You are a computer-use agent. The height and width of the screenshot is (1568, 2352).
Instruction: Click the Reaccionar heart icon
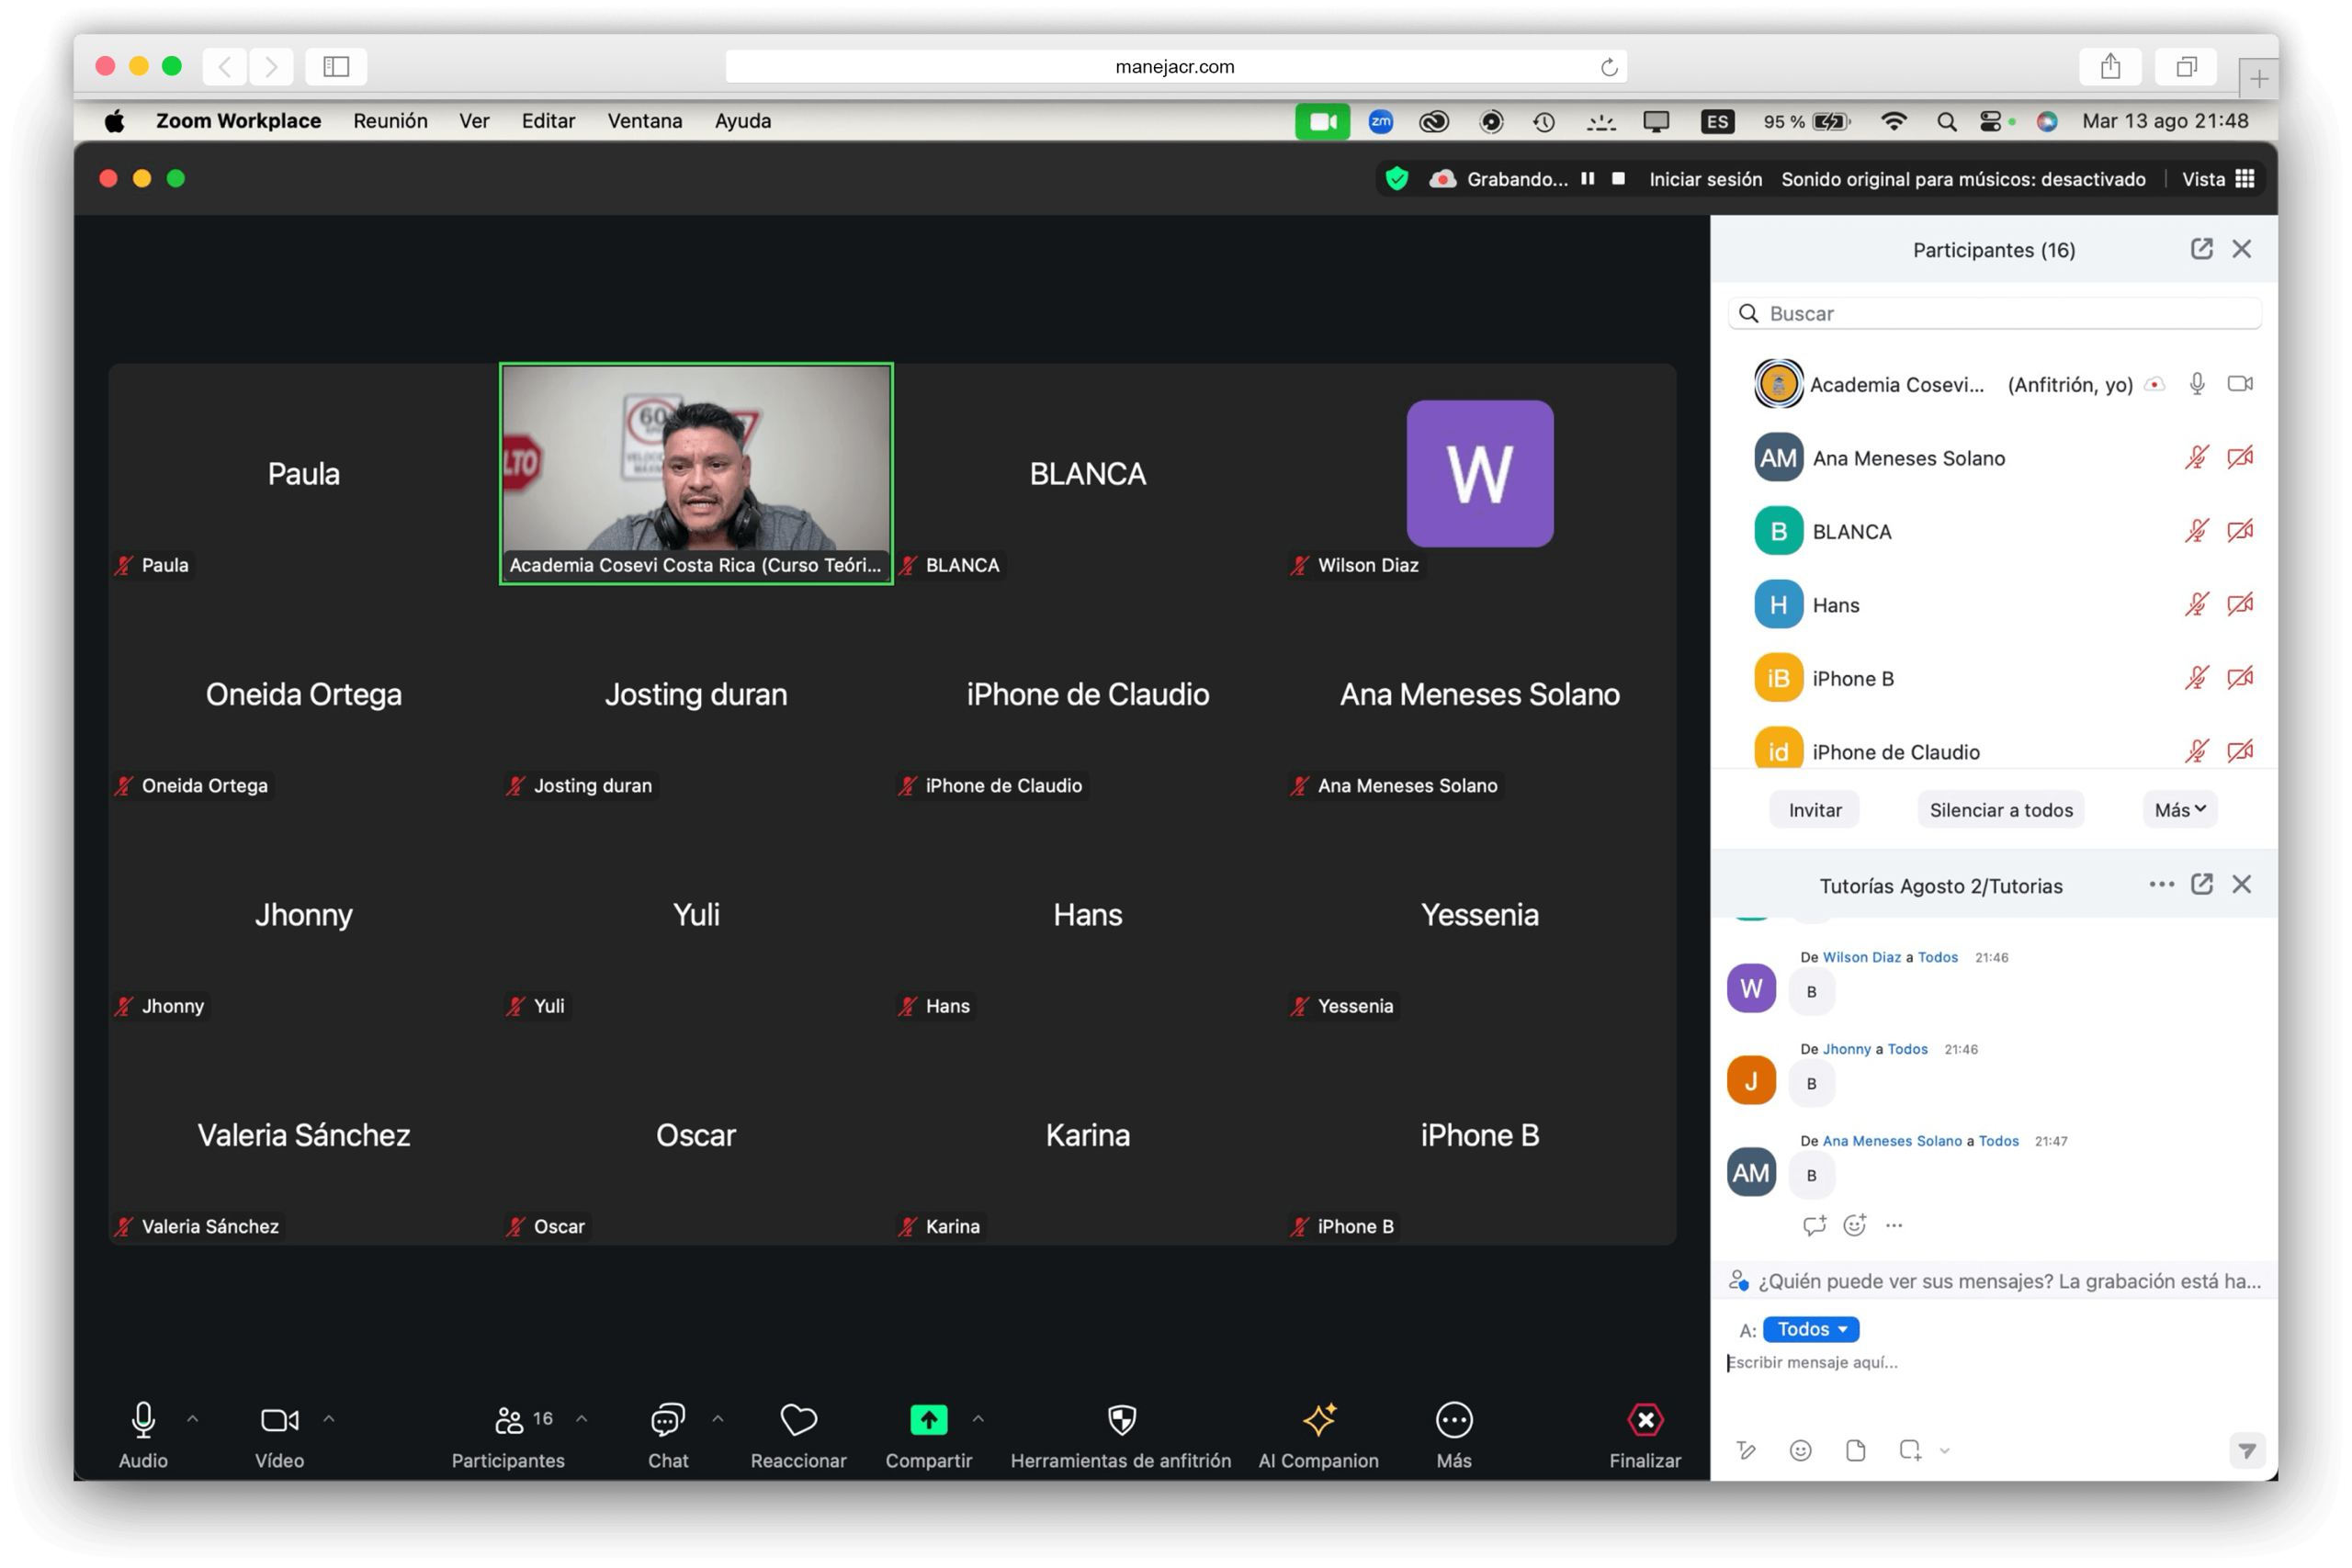point(798,1419)
